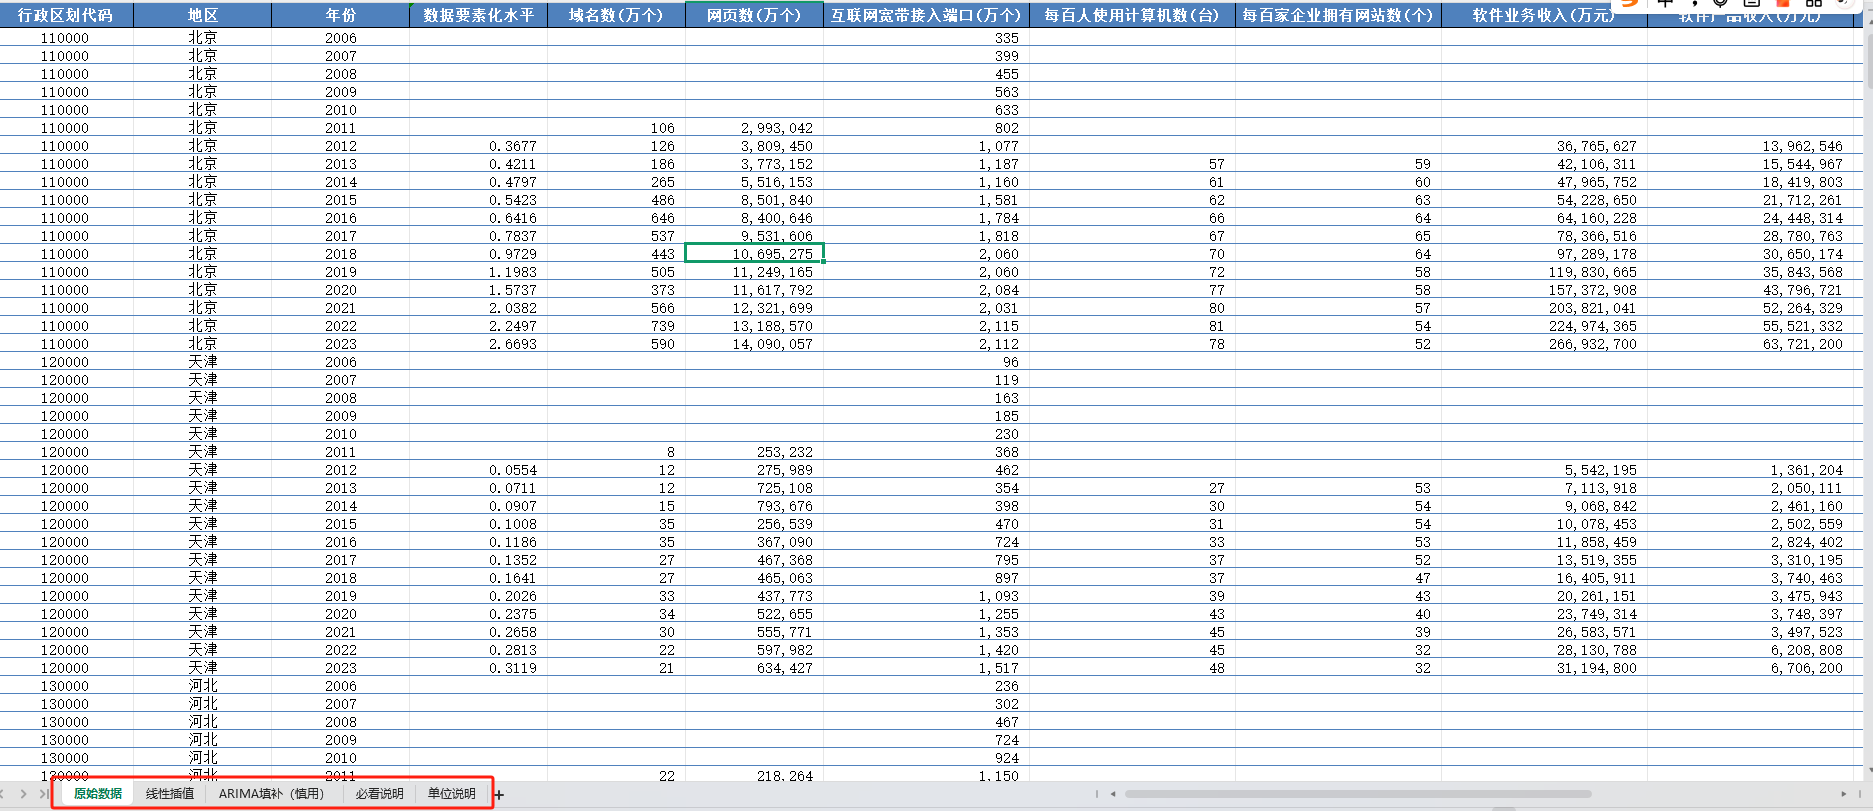Viewport: 1873px width, 811px height.
Task: Select the cell showing 634,427
Action: tap(754, 668)
